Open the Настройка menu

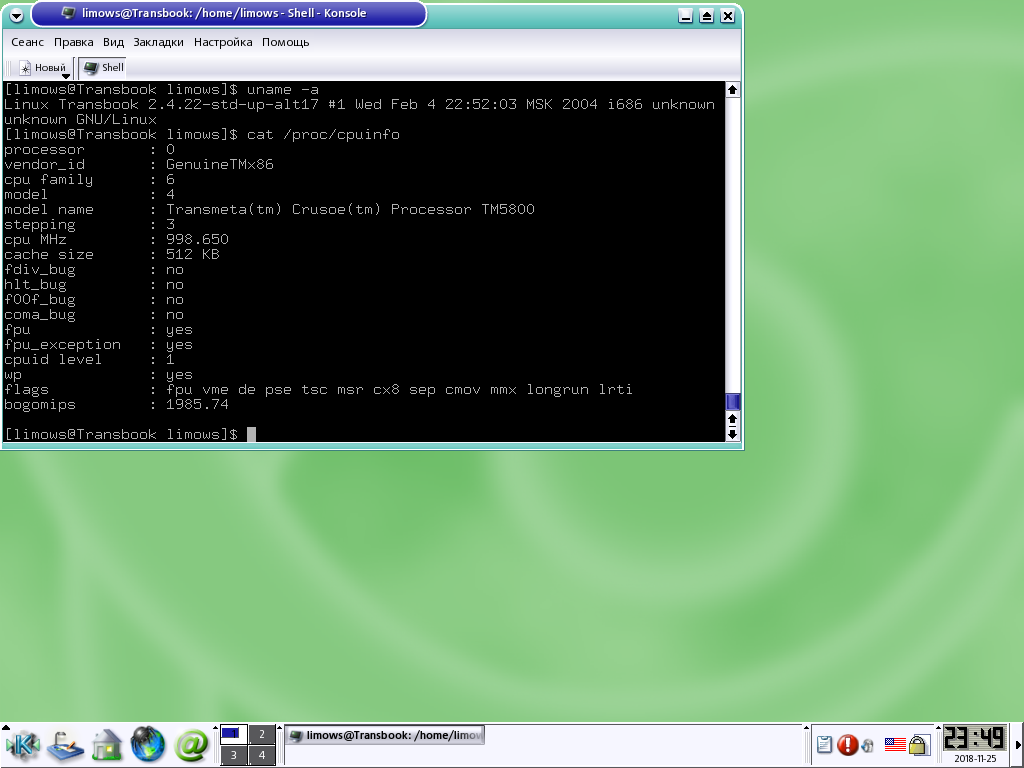[223, 42]
